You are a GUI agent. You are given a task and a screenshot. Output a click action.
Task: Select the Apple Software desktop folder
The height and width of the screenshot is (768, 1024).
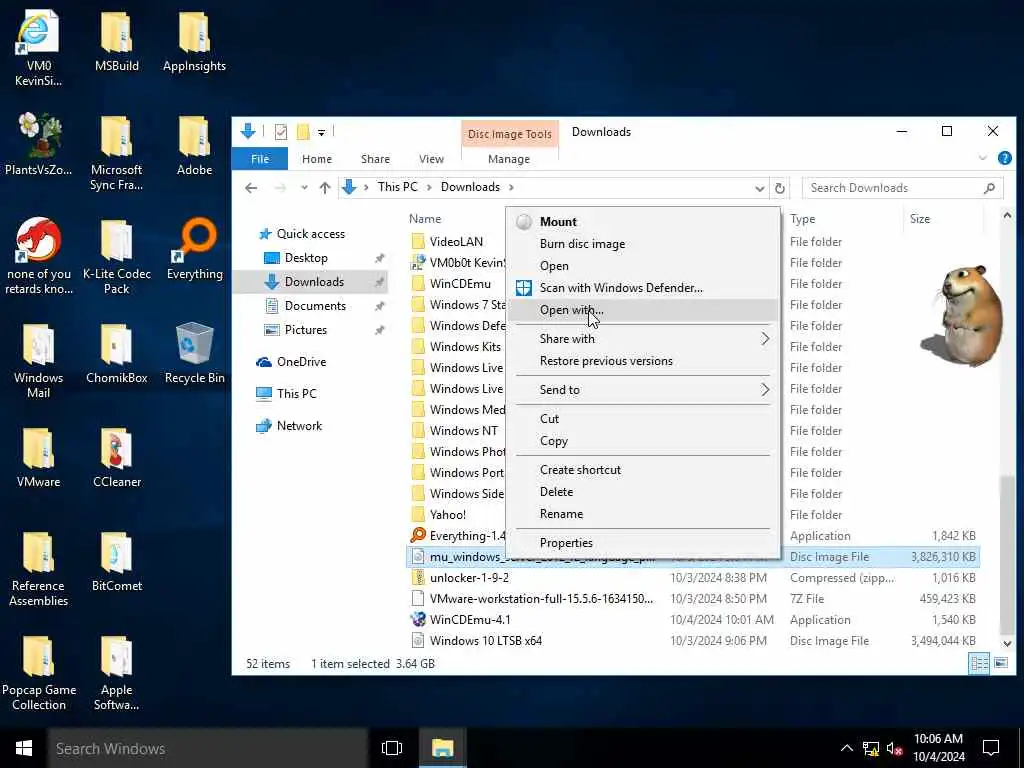[x=116, y=672]
